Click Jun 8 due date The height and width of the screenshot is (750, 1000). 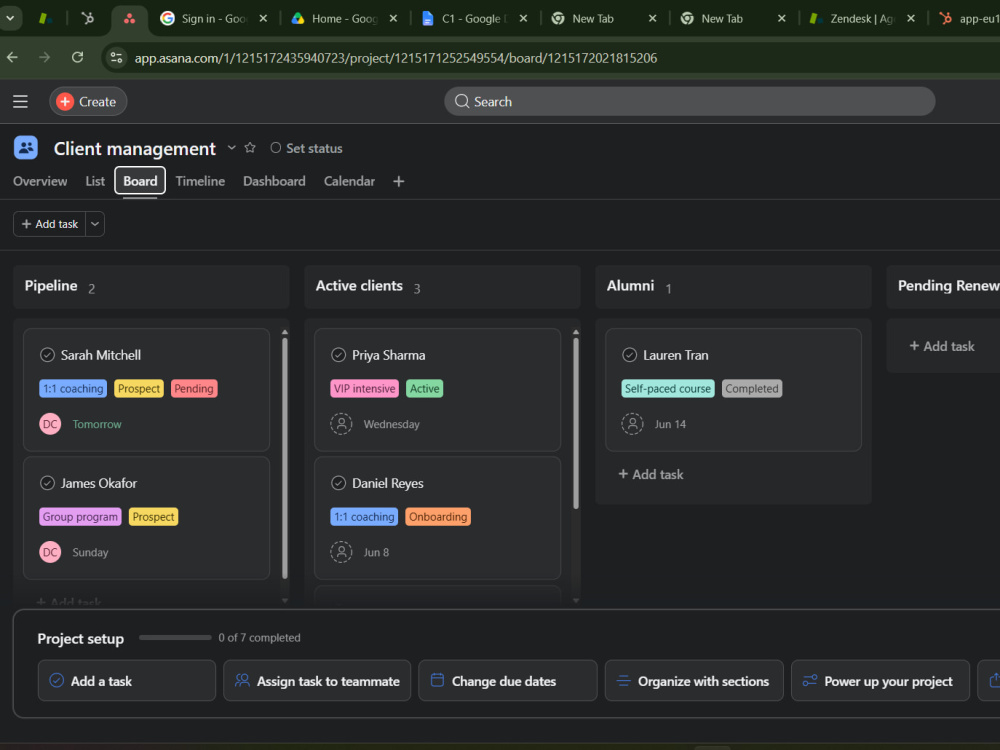point(376,553)
